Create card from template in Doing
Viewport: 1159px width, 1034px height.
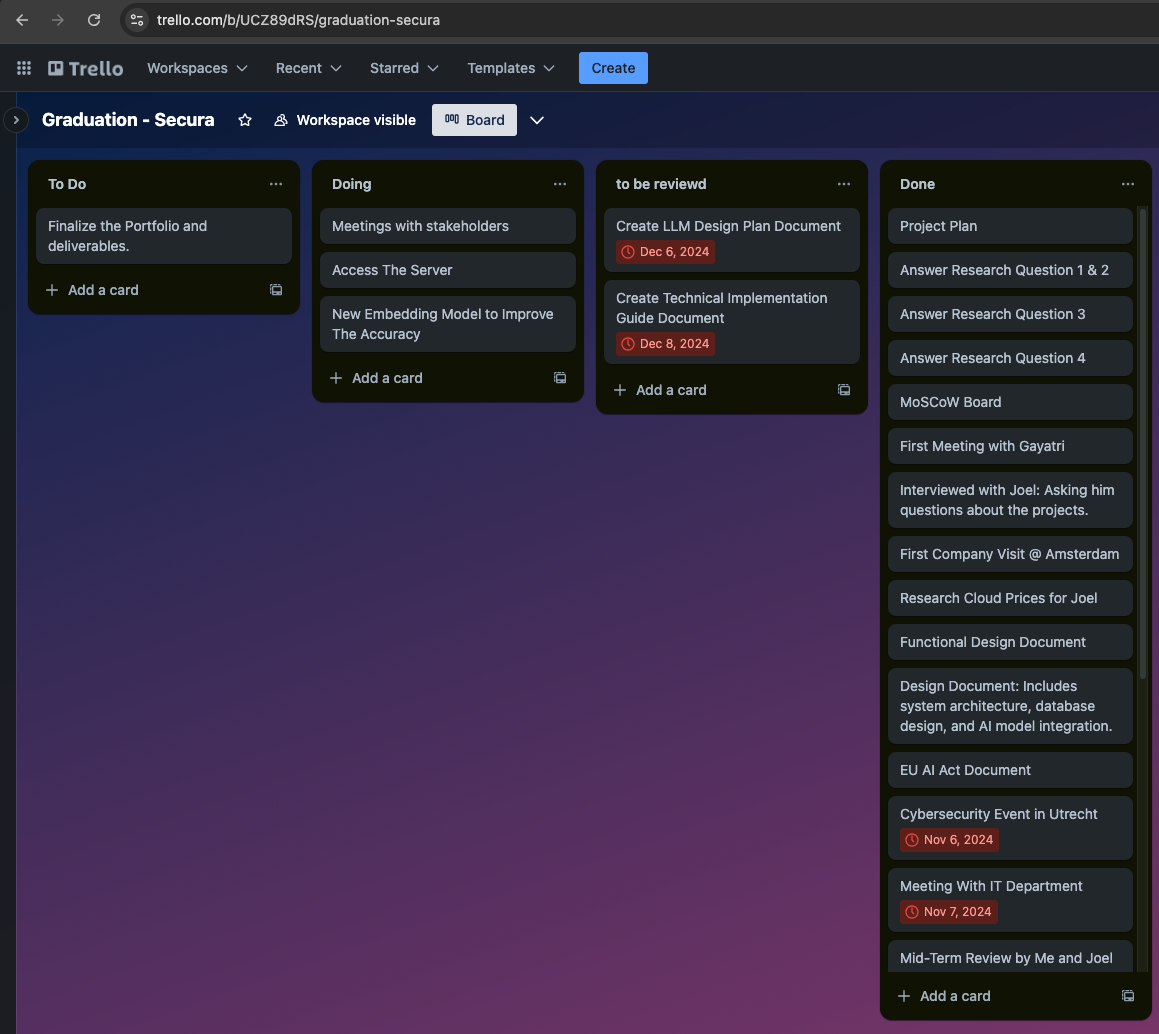coord(560,378)
